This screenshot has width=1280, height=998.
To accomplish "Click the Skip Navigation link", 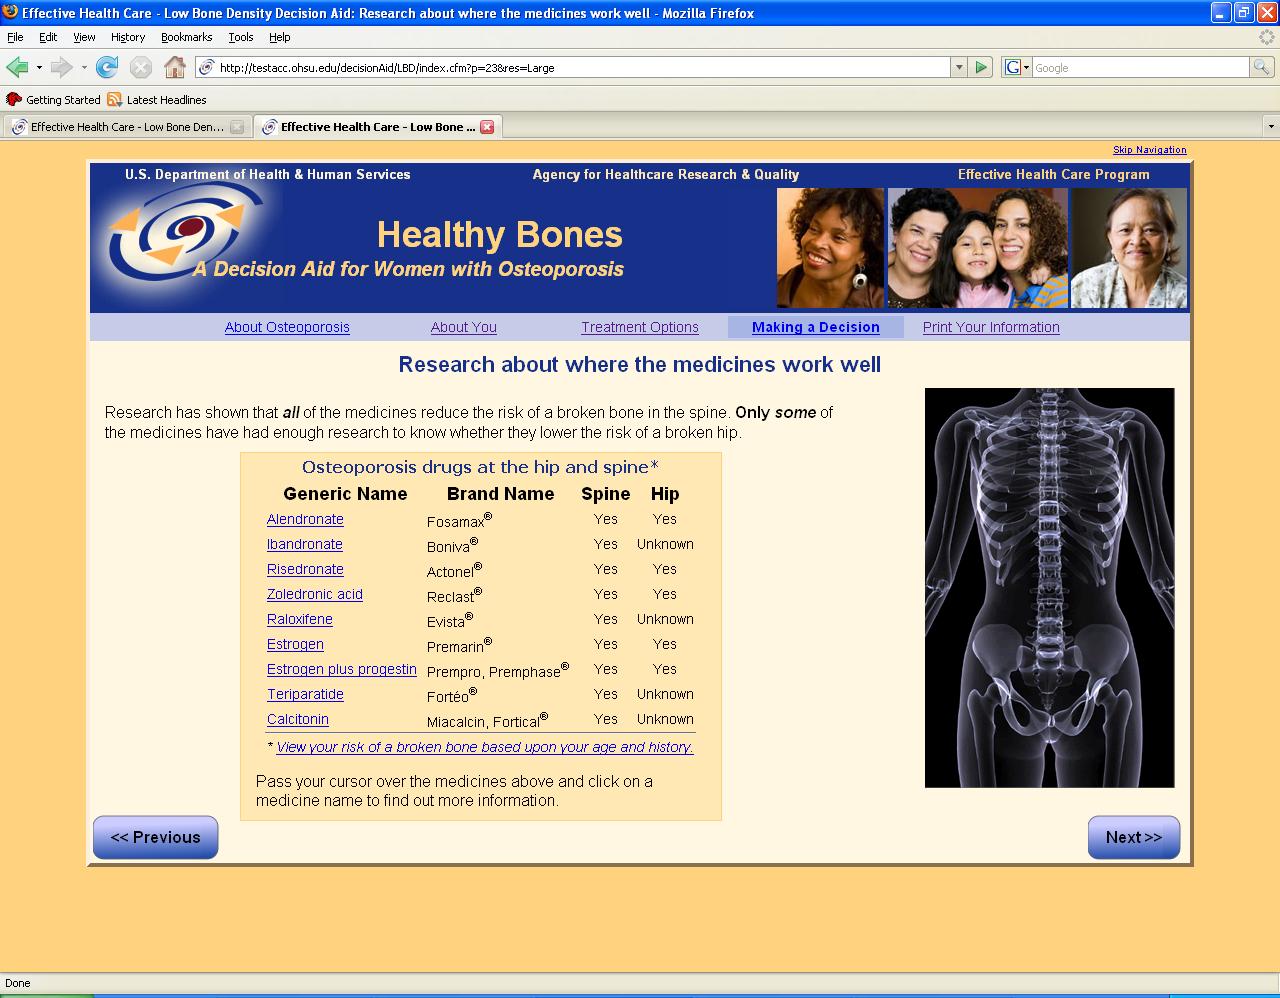I will tap(1150, 150).
